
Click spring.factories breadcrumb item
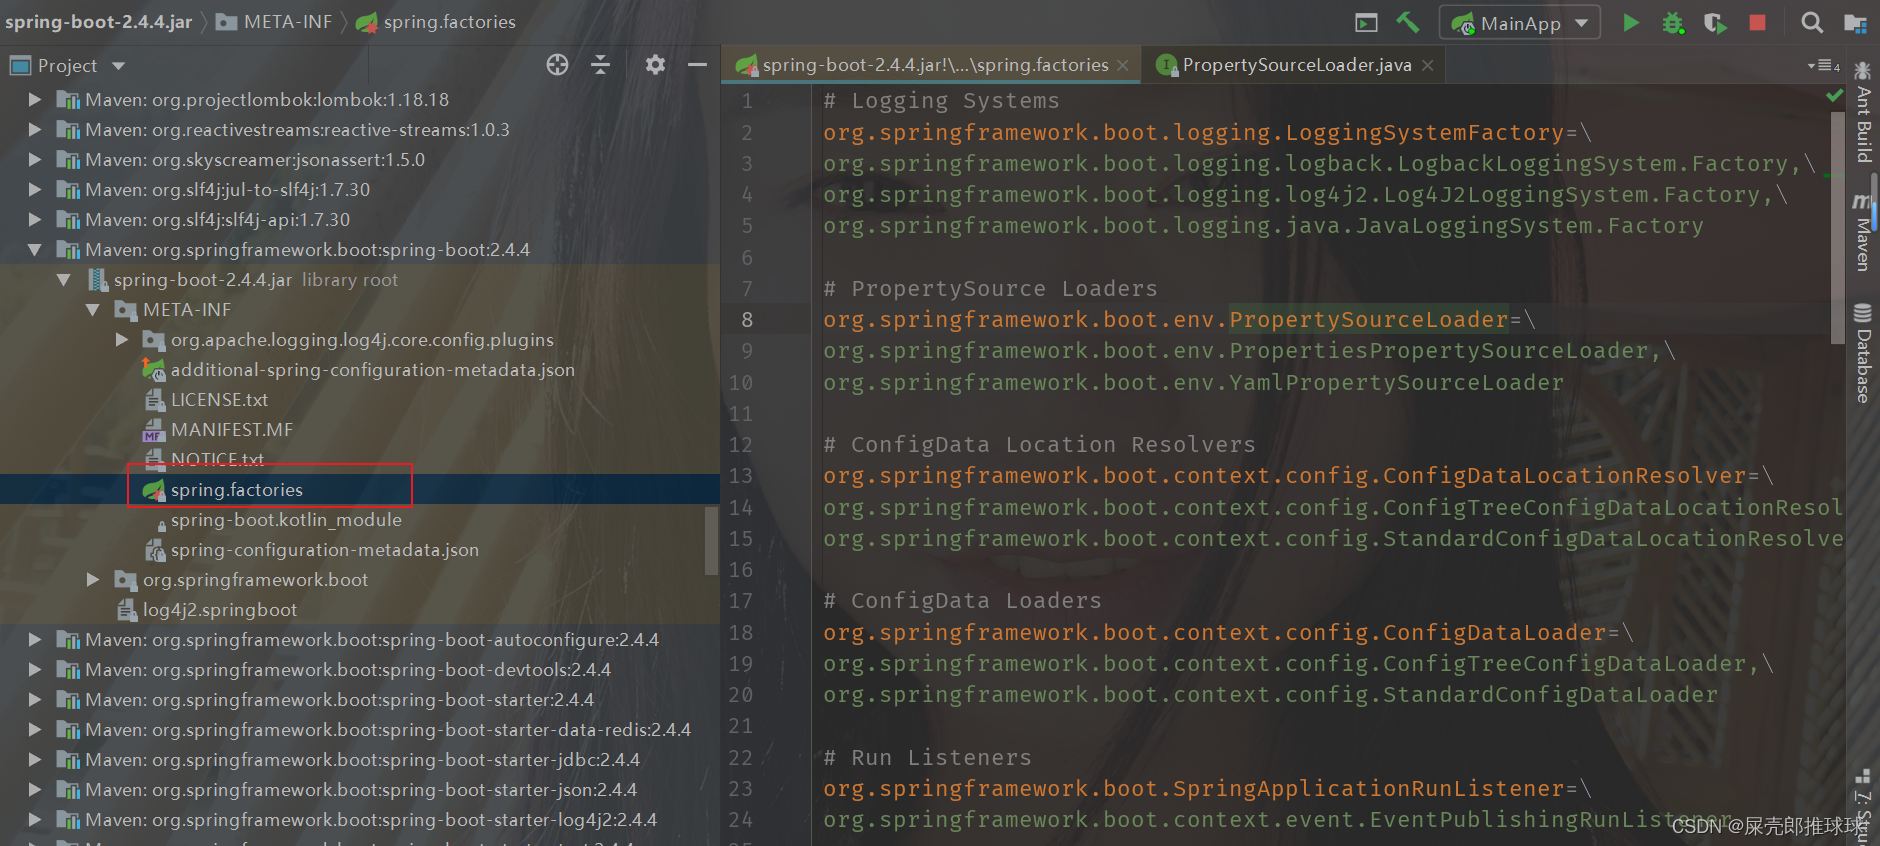click(437, 22)
